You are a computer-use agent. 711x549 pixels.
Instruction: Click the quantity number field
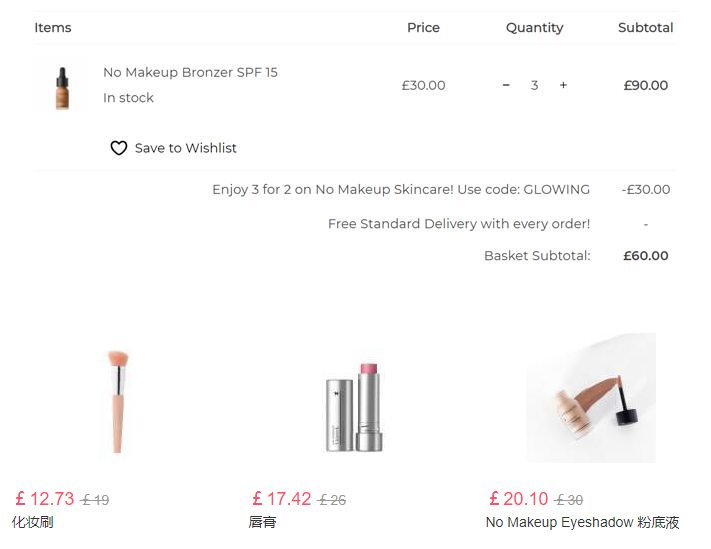pyautogui.click(x=534, y=86)
